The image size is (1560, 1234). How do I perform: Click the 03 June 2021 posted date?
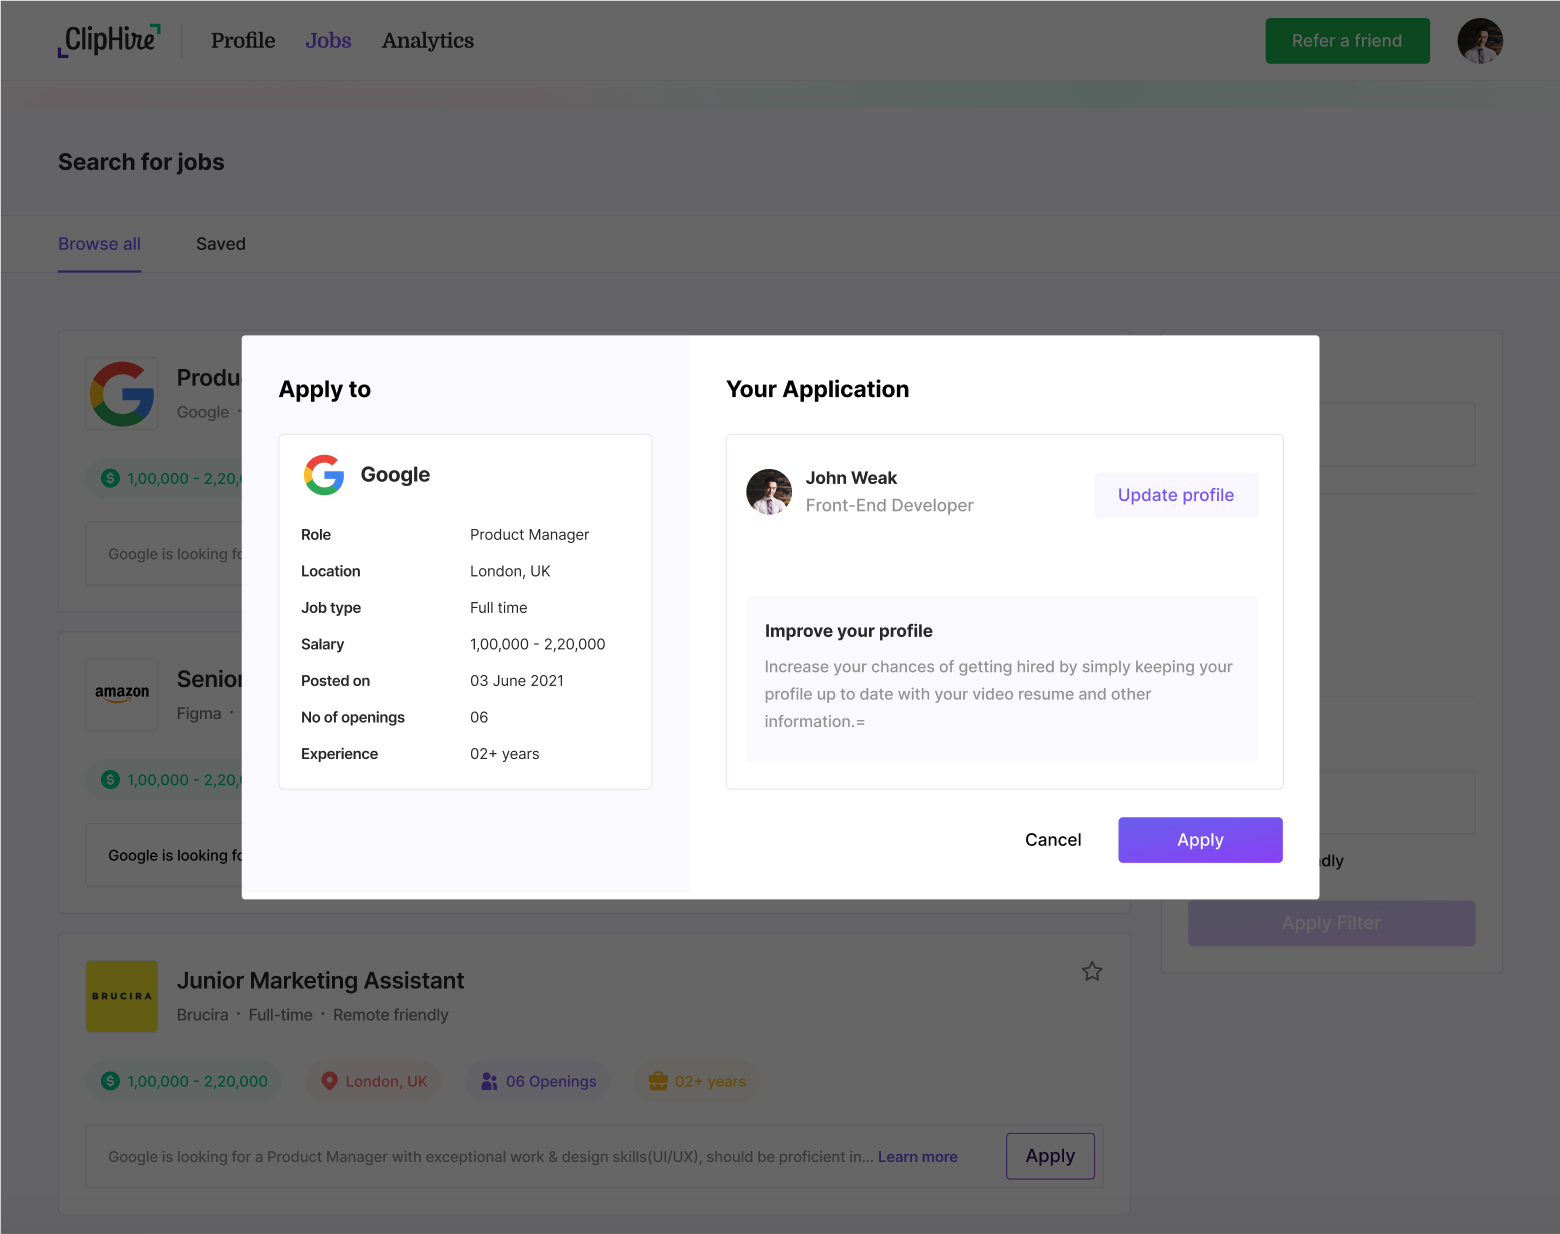517,681
